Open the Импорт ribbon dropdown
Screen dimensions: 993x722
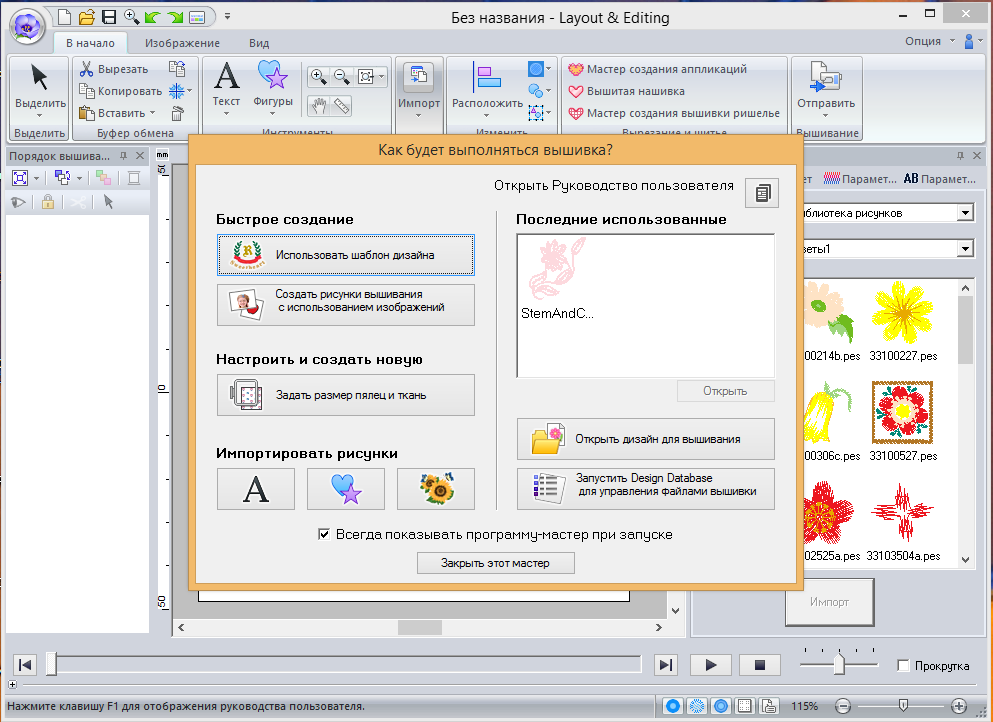tap(419, 115)
